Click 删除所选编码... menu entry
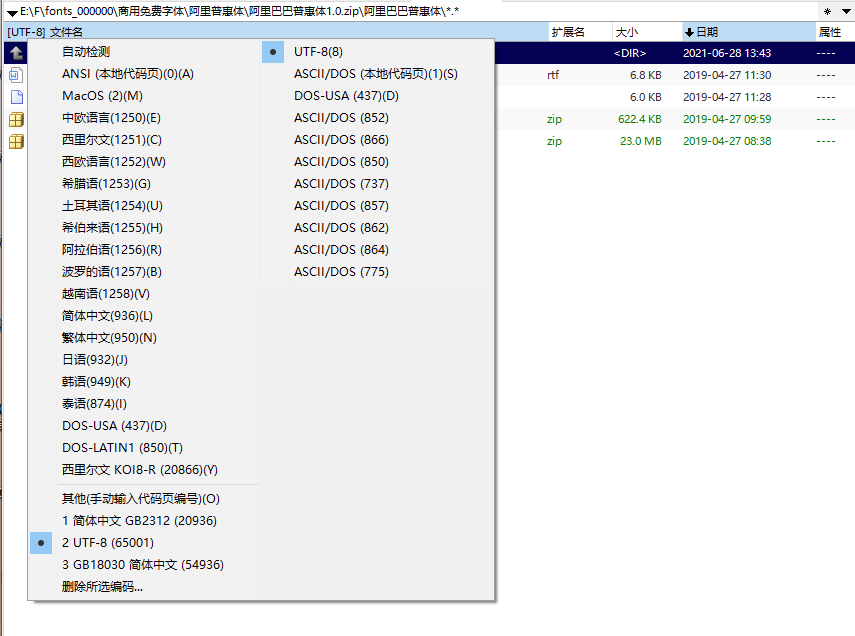The image size is (855, 636). click(x=102, y=587)
